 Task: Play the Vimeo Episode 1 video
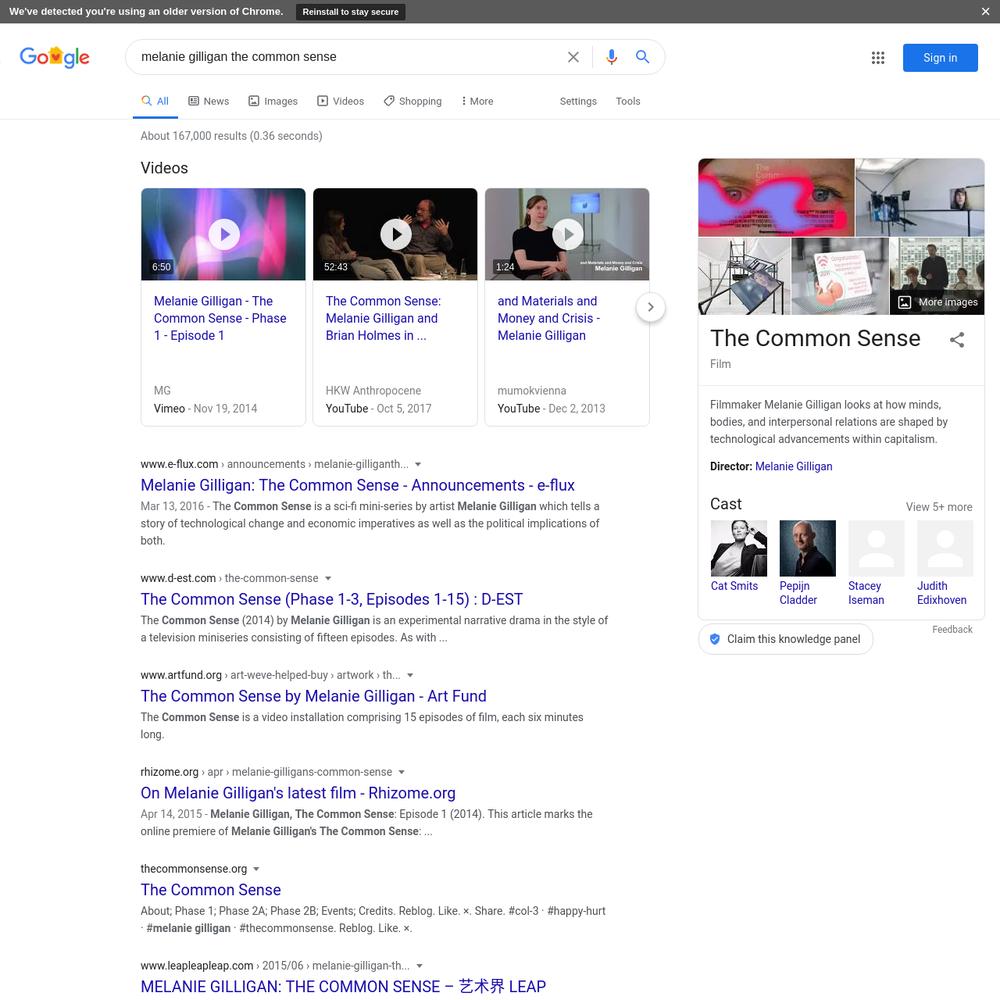224,234
